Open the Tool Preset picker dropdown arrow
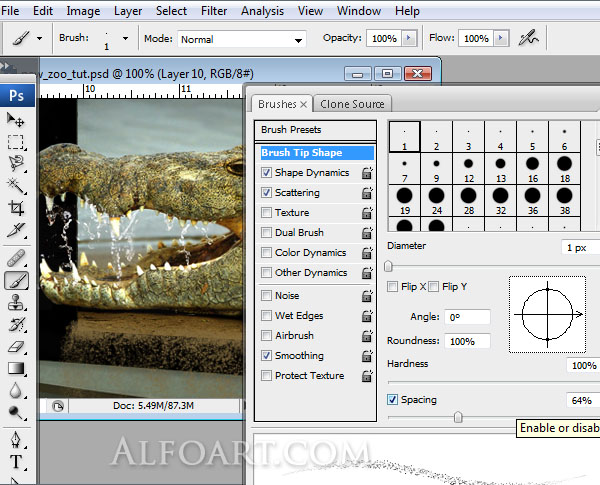The height and width of the screenshot is (485, 600). [x=39, y=38]
